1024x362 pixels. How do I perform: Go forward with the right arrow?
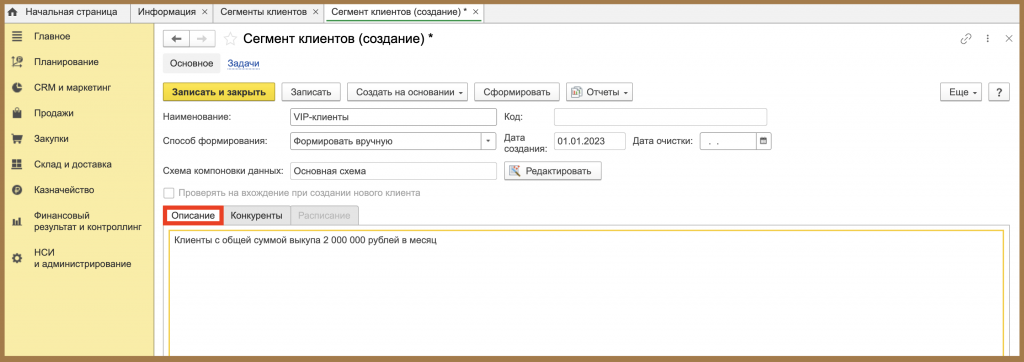tap(202, 39)
